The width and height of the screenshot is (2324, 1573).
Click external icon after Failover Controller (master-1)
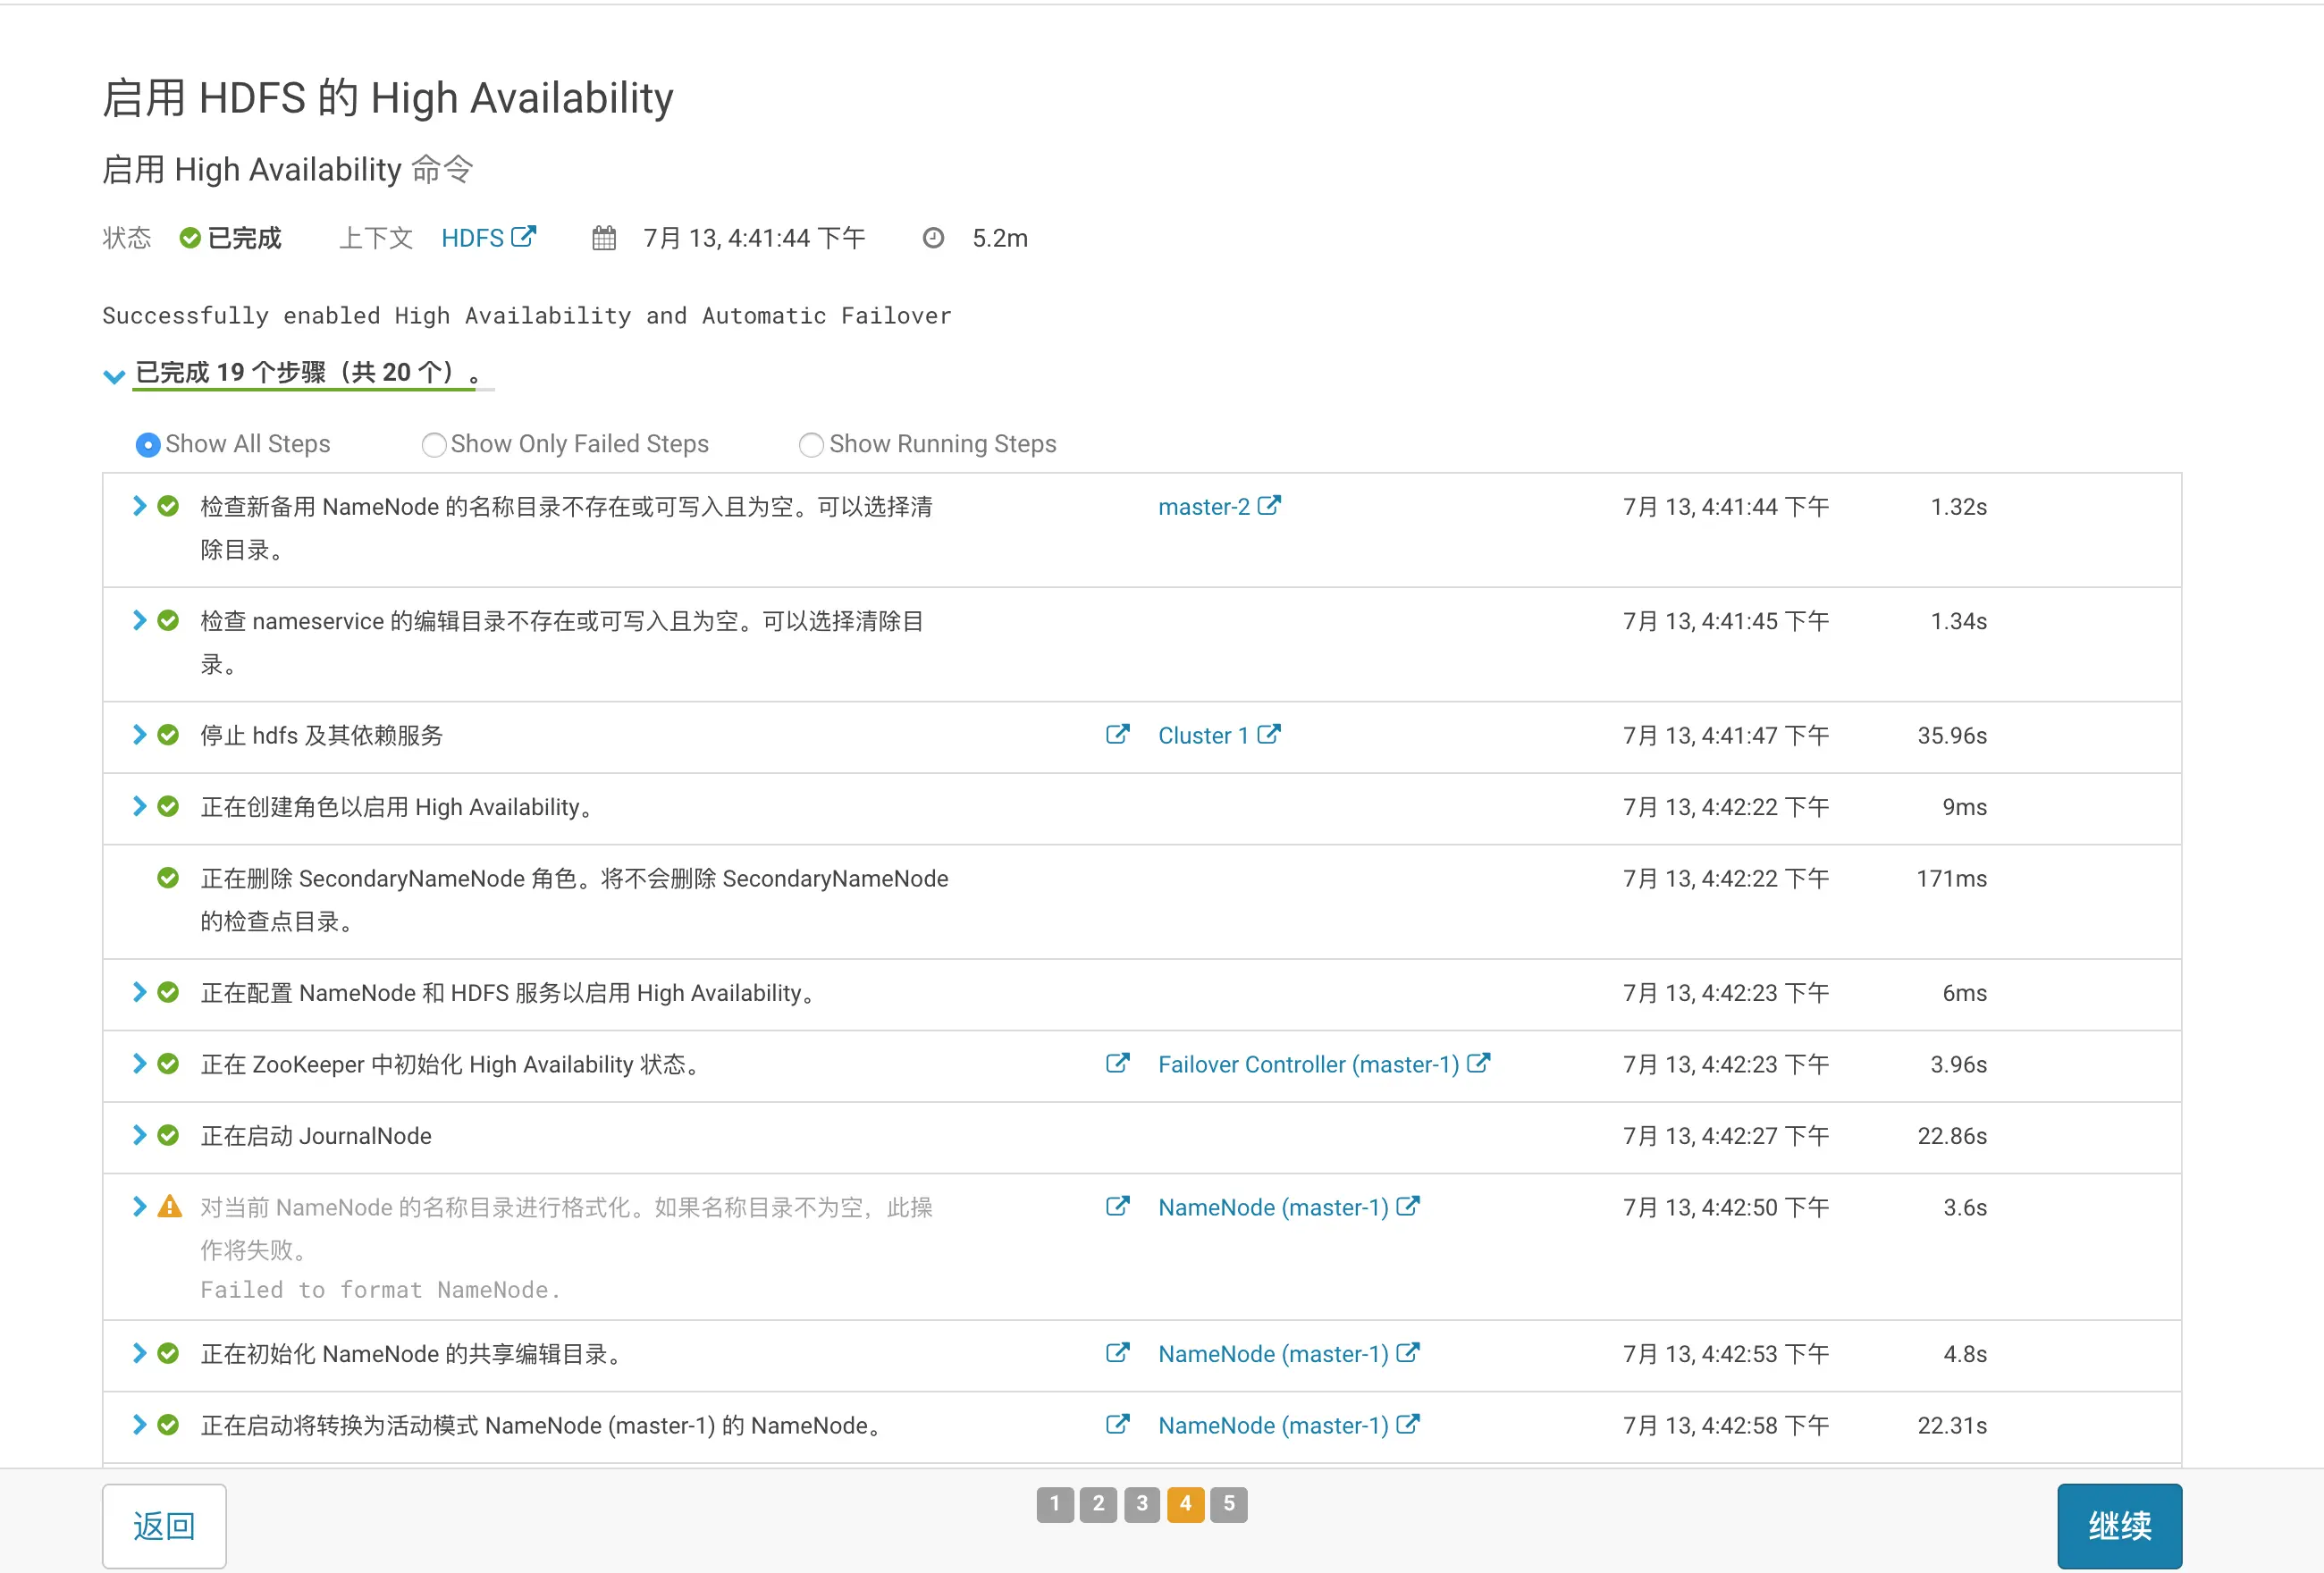[x=1478, y=1064]
